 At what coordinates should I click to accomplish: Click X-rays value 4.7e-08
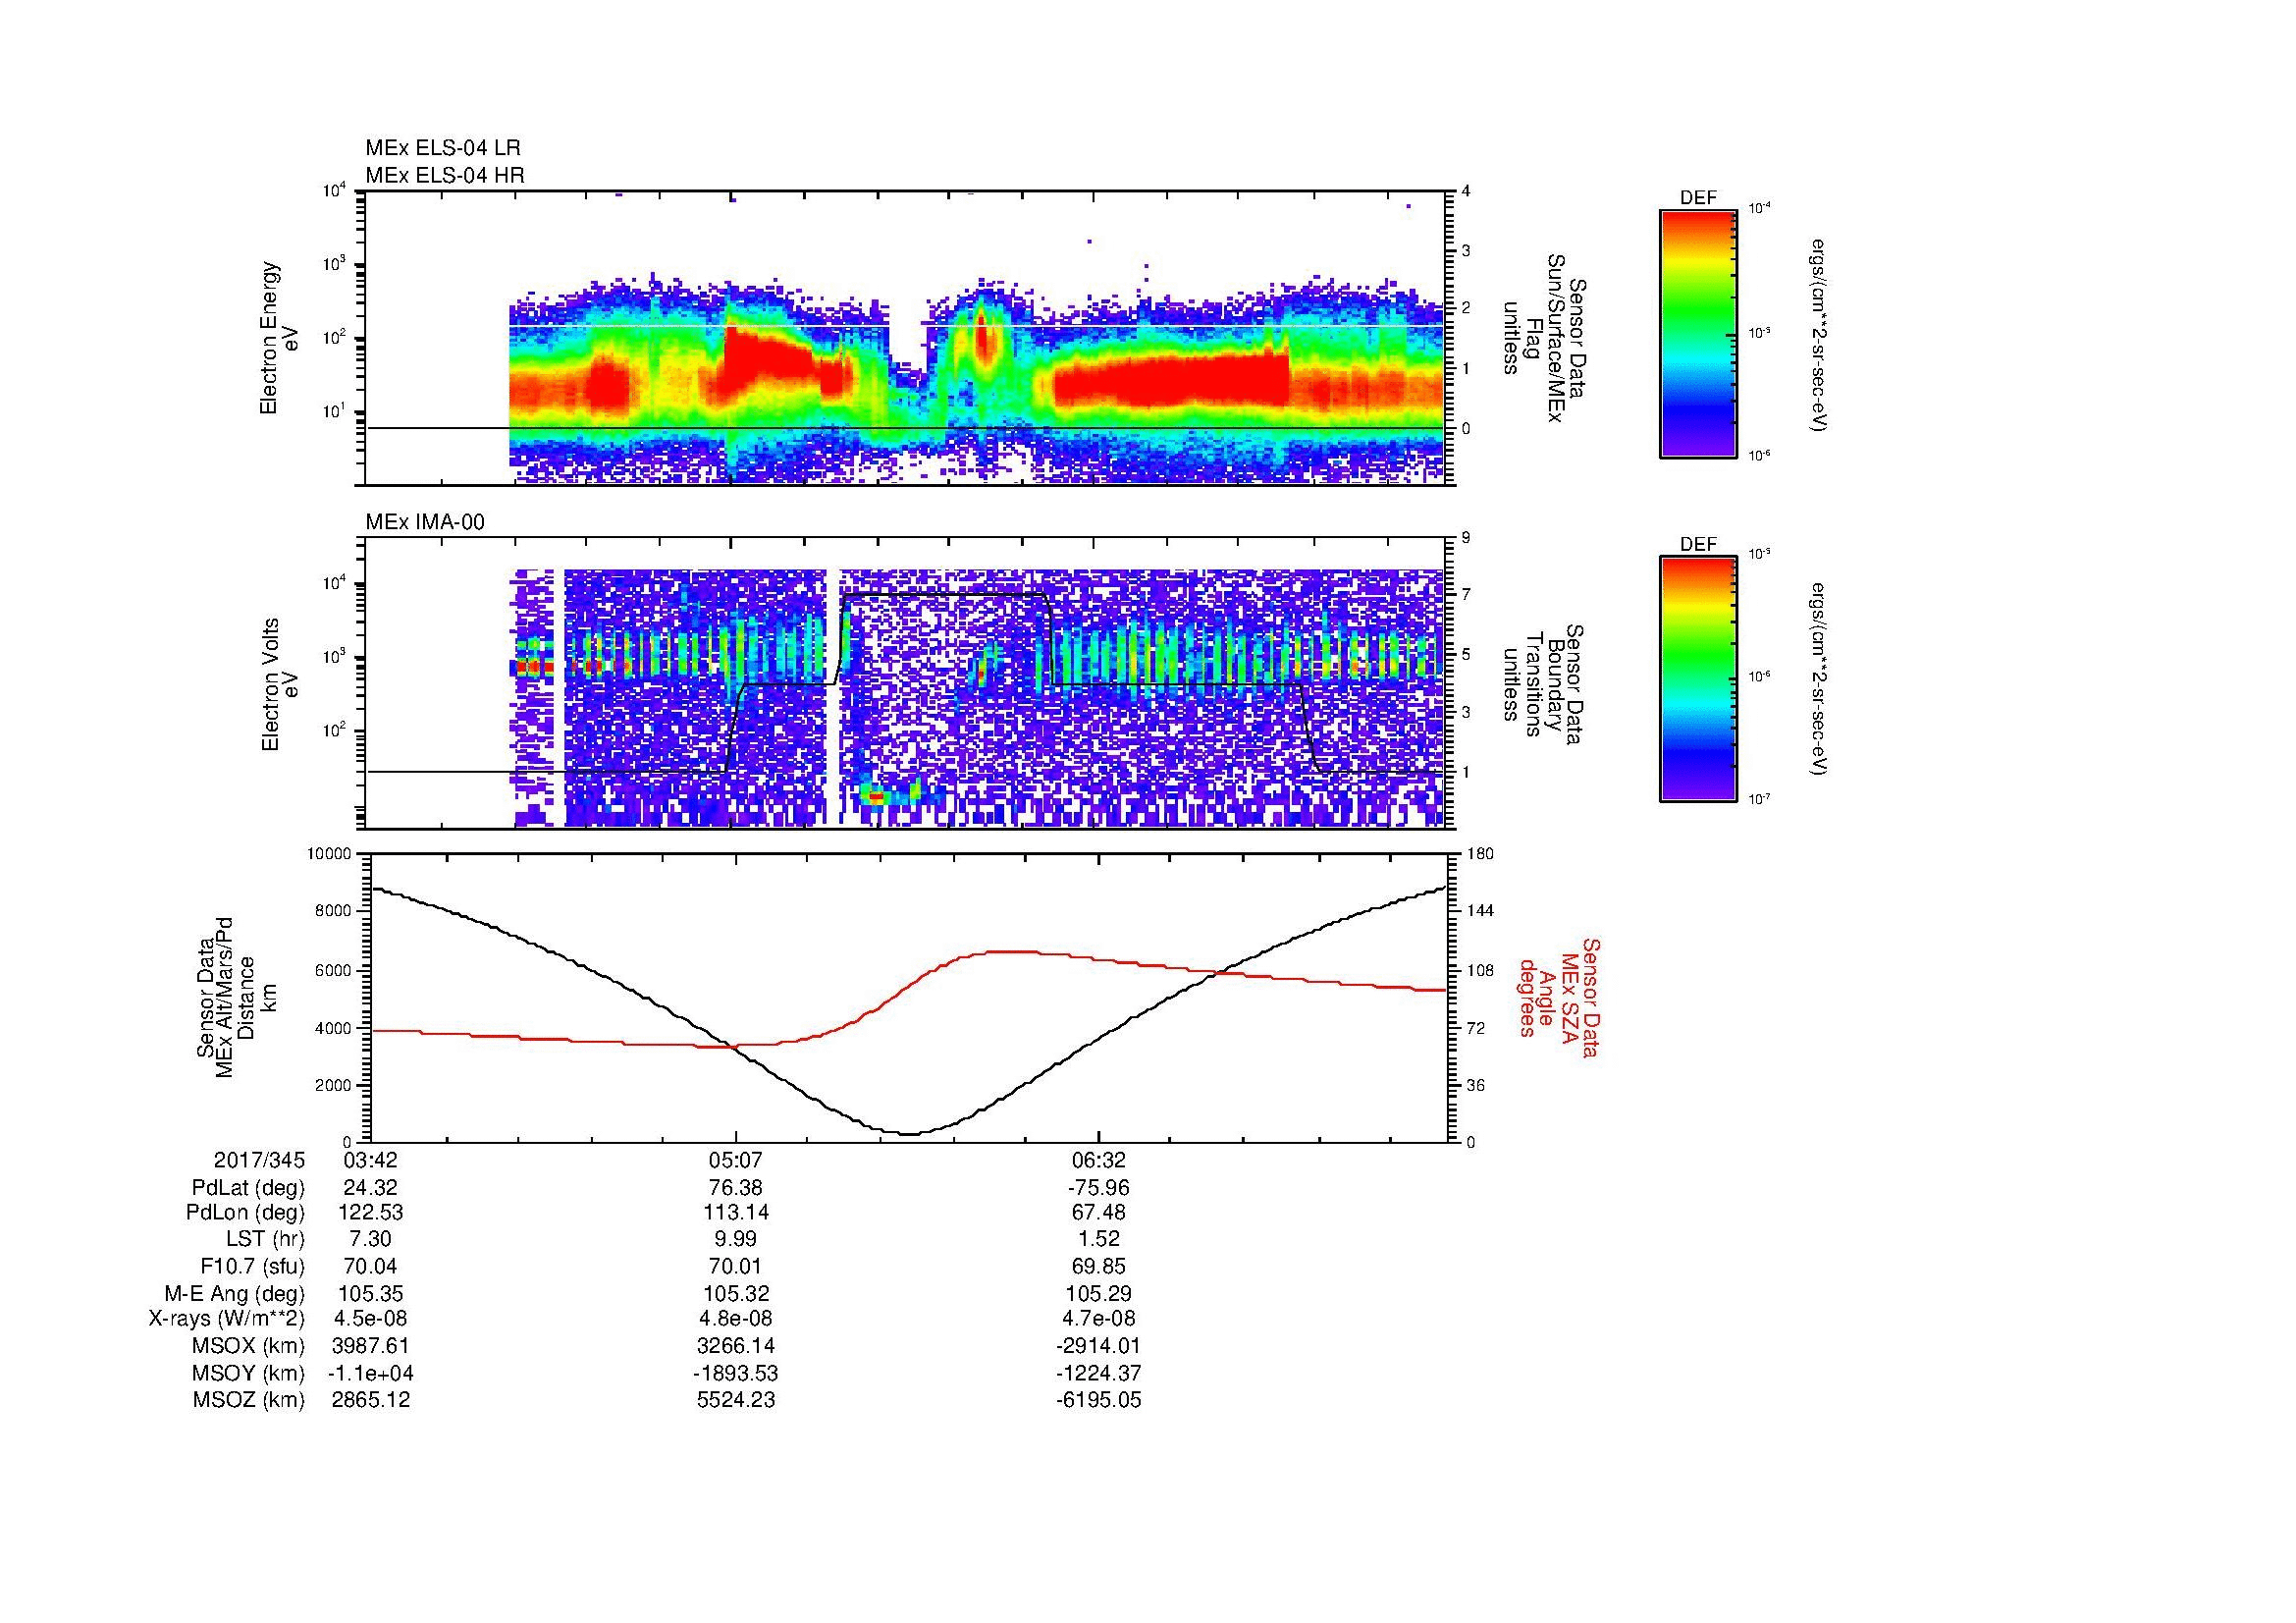(1098, 1319)
